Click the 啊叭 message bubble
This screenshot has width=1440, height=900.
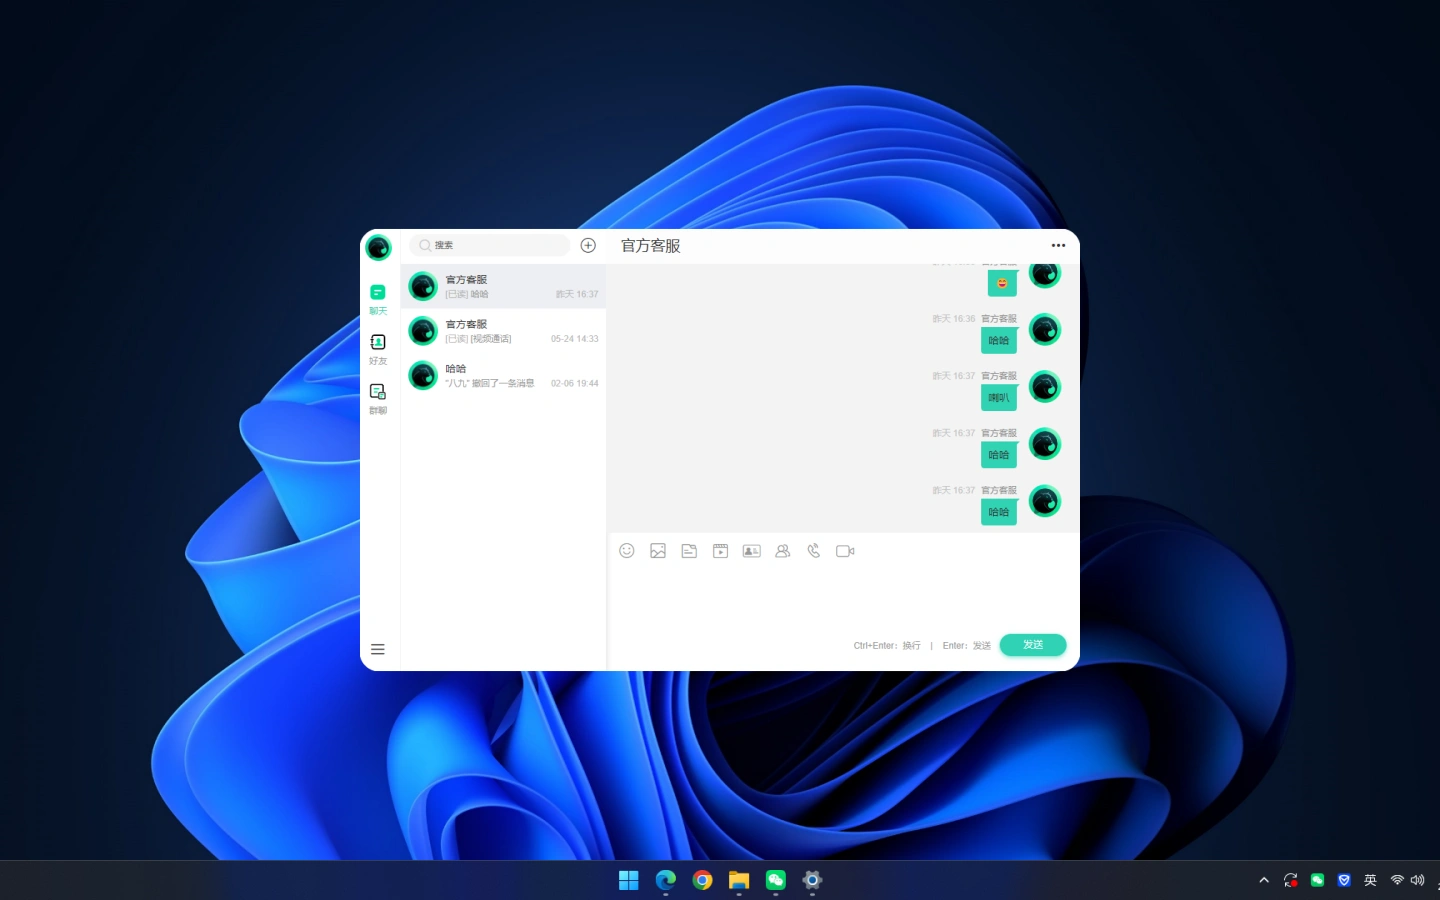point(999,398)
